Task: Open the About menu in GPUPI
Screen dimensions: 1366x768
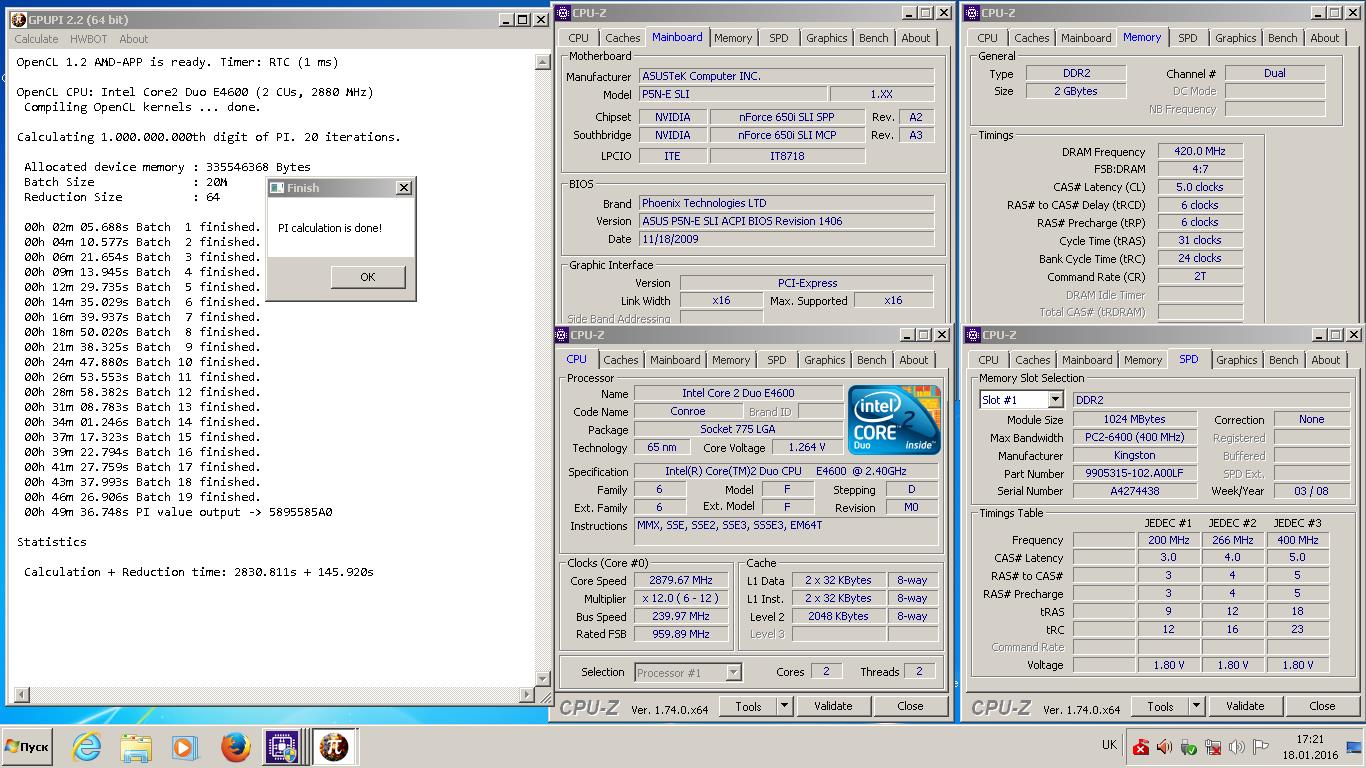Action: 133,39
